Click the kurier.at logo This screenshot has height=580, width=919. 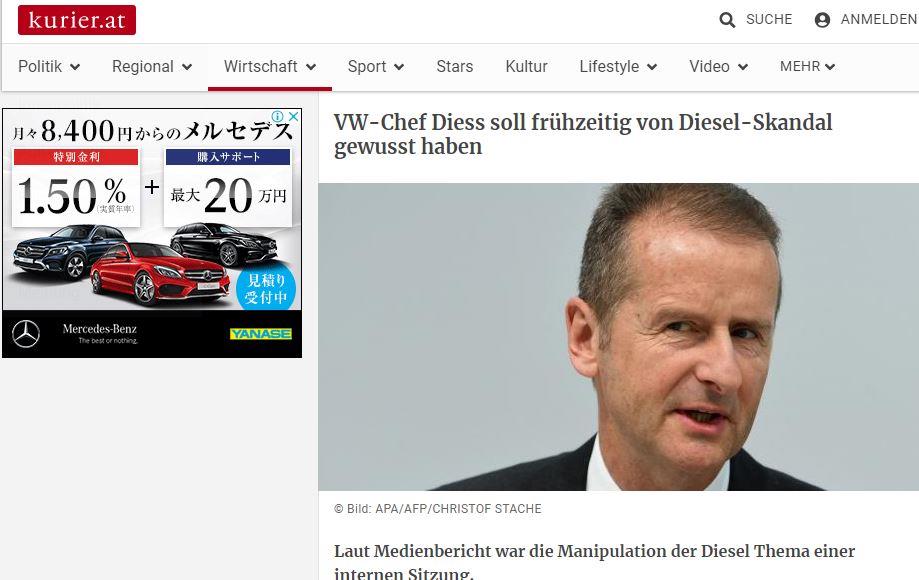click(77, 20)
